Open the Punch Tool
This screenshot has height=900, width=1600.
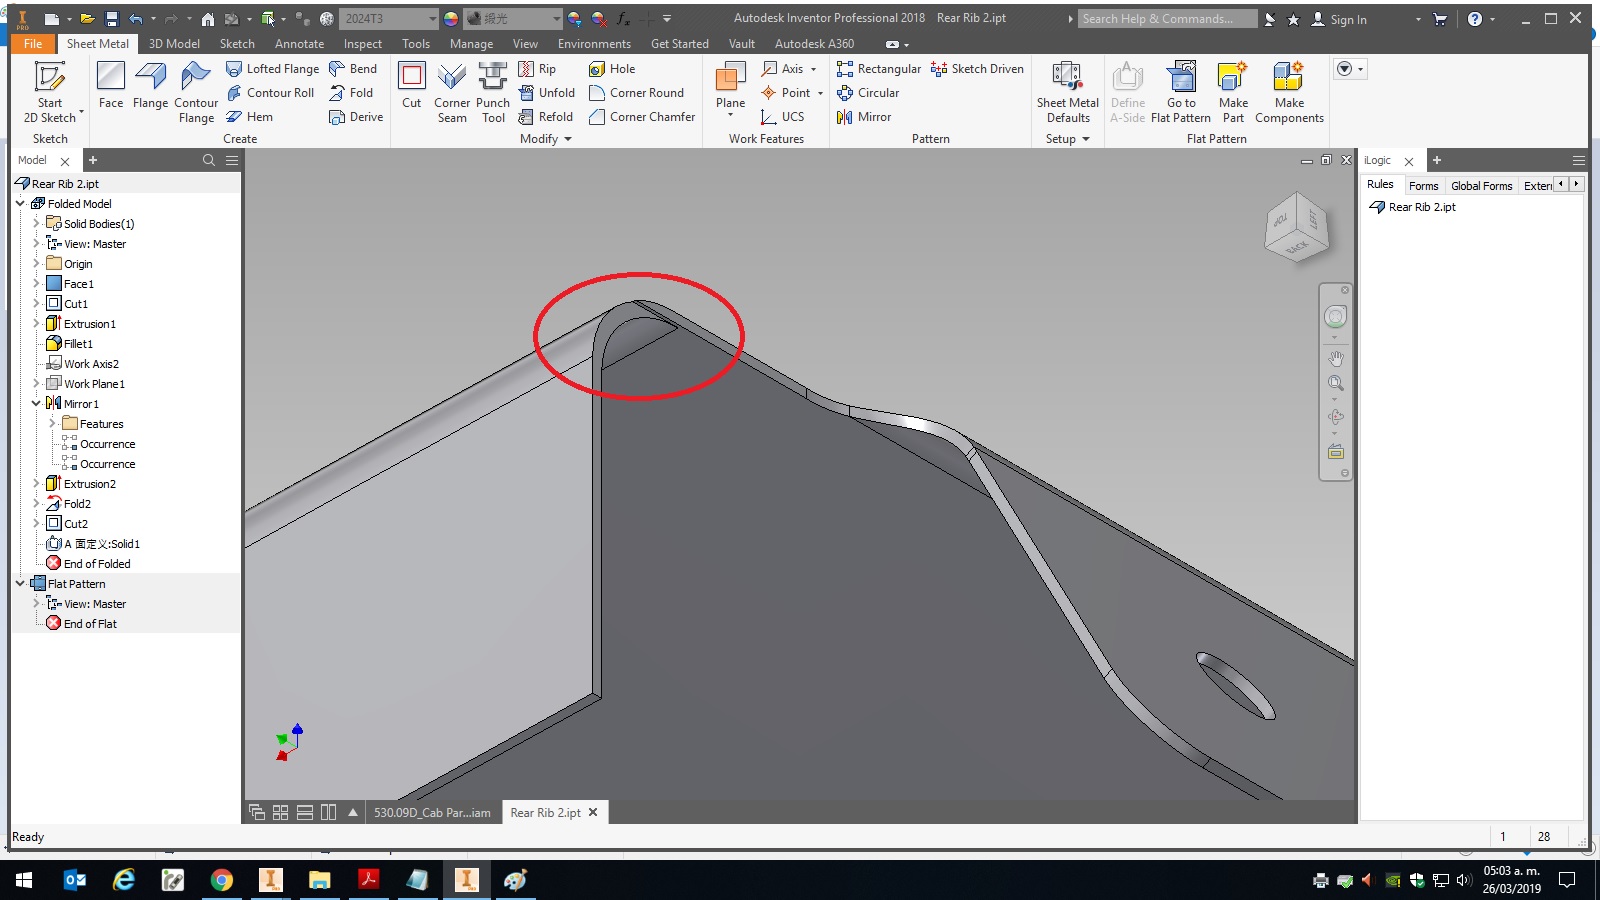(492, 90)
